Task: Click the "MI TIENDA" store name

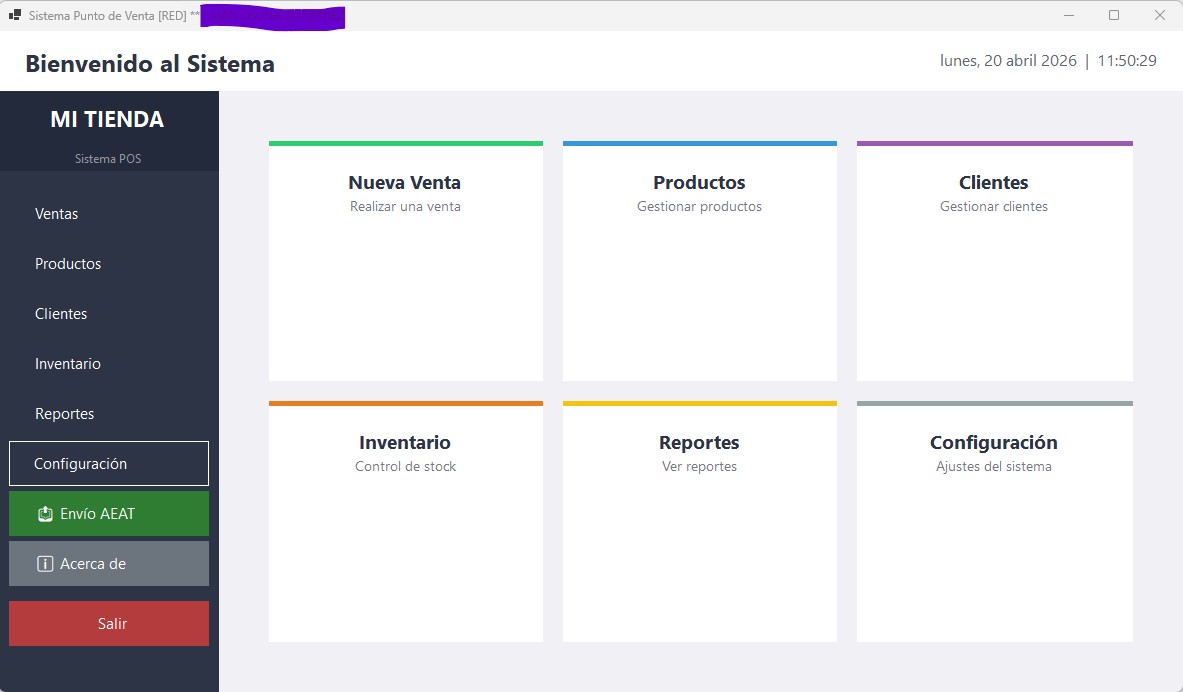Action: point(107,119)
